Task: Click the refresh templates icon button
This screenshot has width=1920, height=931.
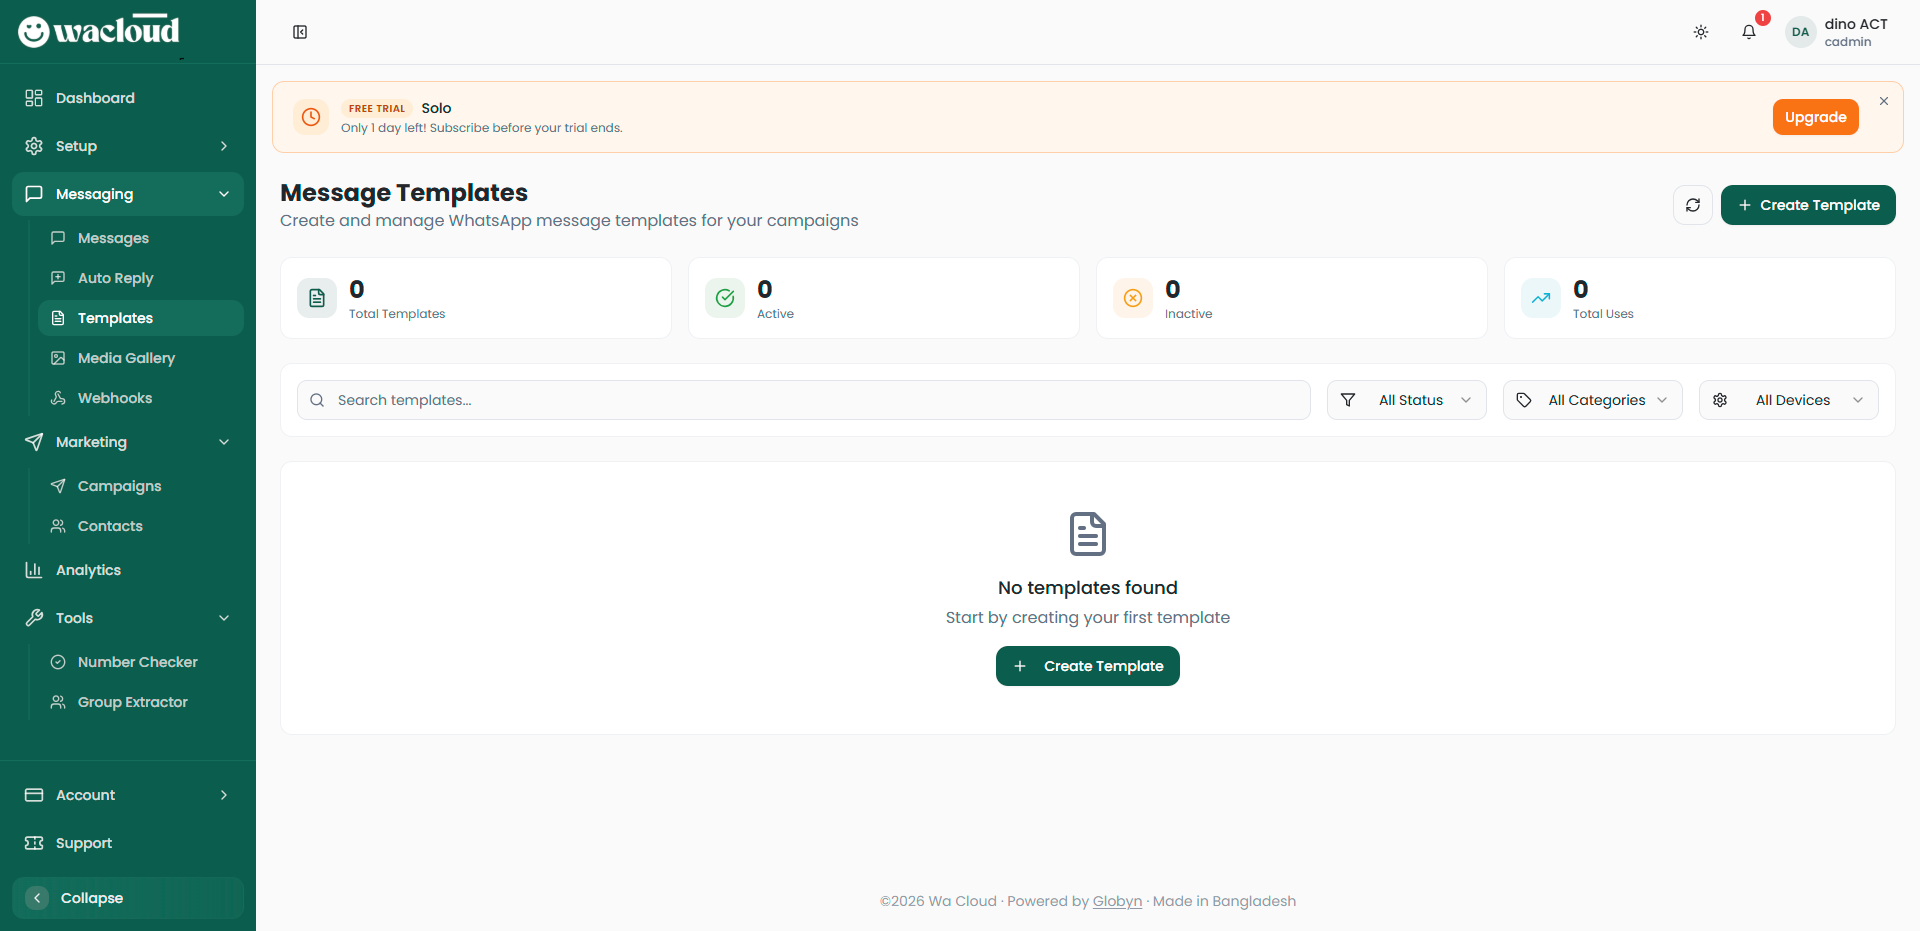Action: [1692, 205]
